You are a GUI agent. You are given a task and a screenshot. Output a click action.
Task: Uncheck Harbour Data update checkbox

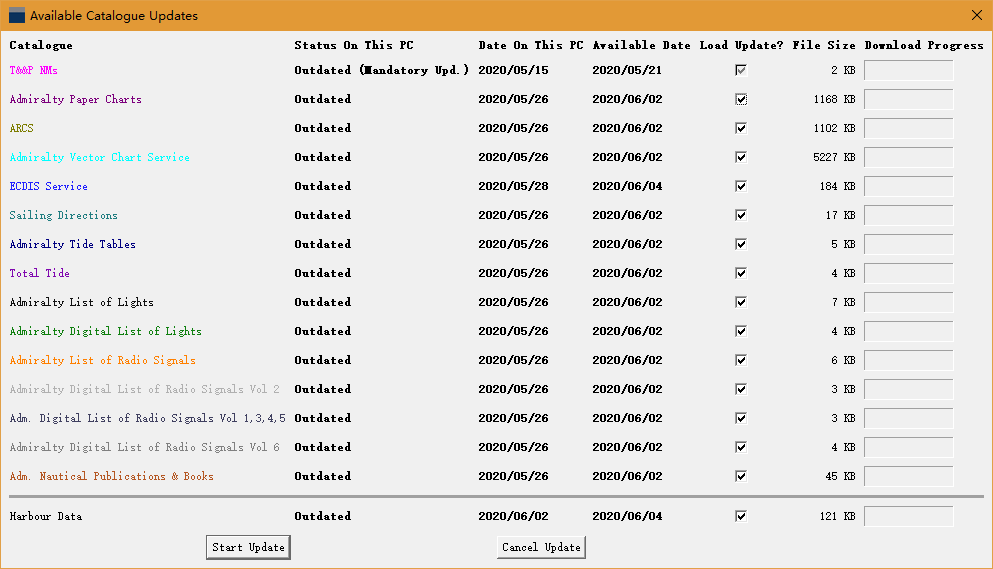(x=741, y=516)
